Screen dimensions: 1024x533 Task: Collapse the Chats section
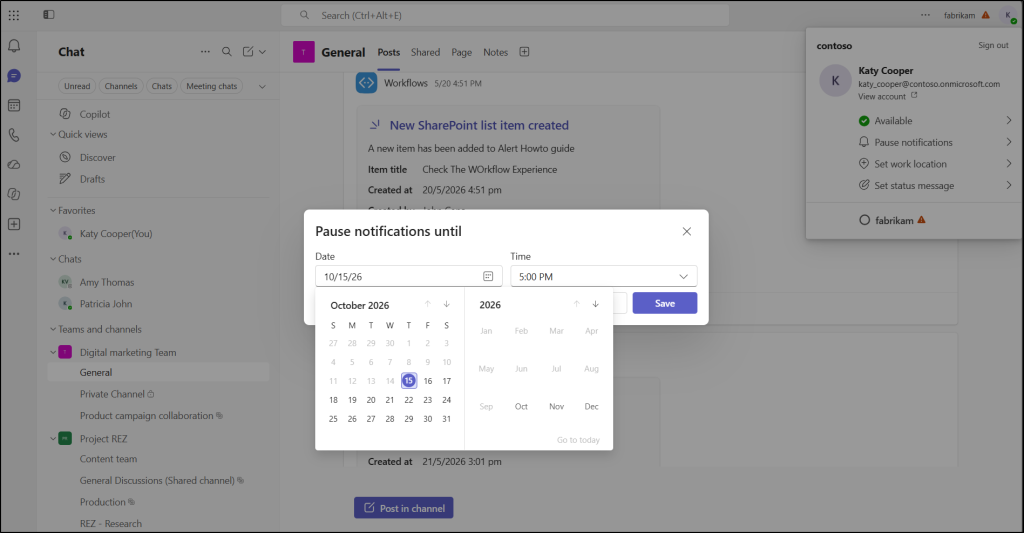[x=53, y=259]
